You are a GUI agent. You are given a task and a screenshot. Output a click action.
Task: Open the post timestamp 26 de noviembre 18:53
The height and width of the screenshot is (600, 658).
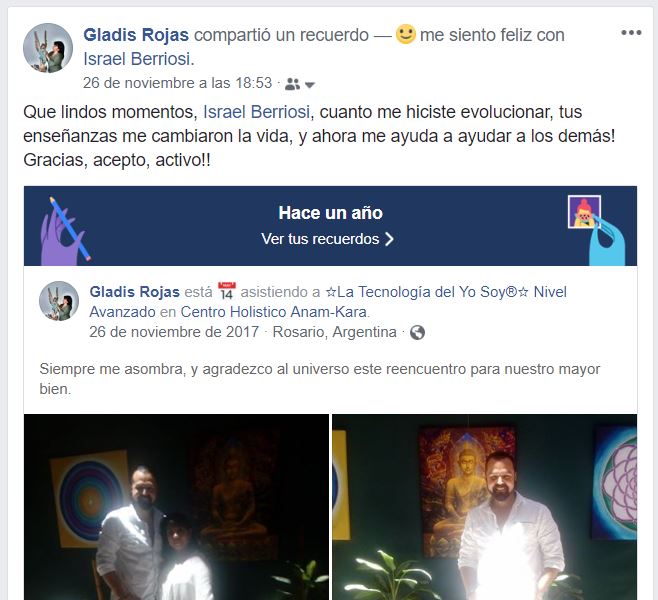[178, 83]
